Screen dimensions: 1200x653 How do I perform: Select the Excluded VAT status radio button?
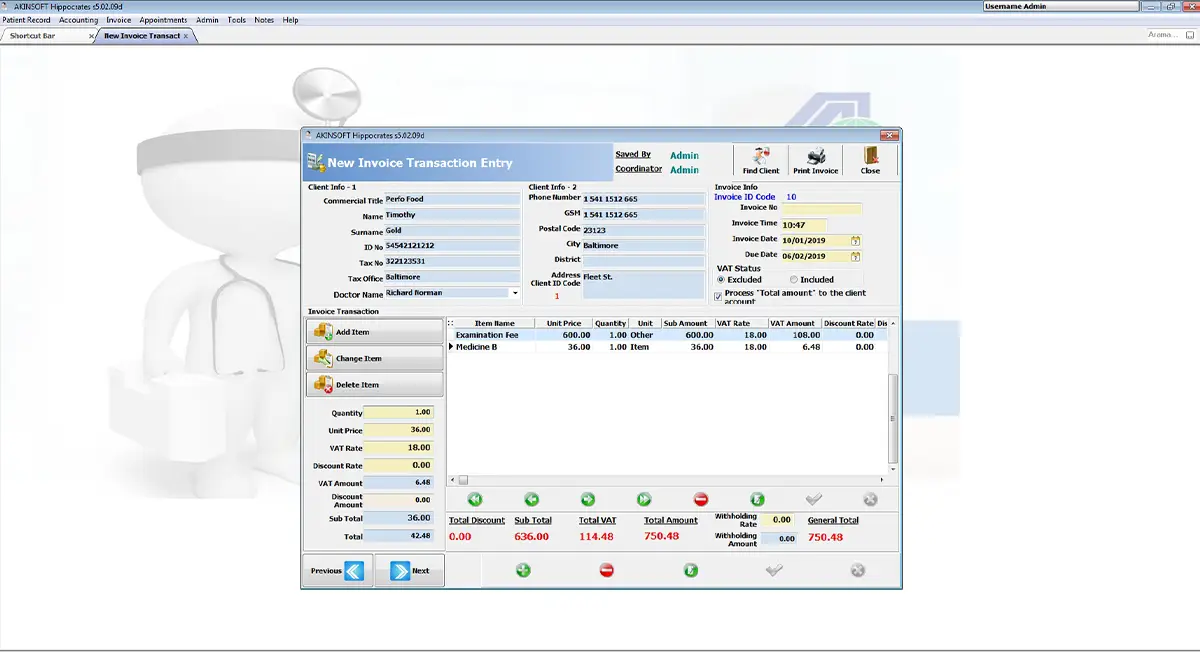721,280
